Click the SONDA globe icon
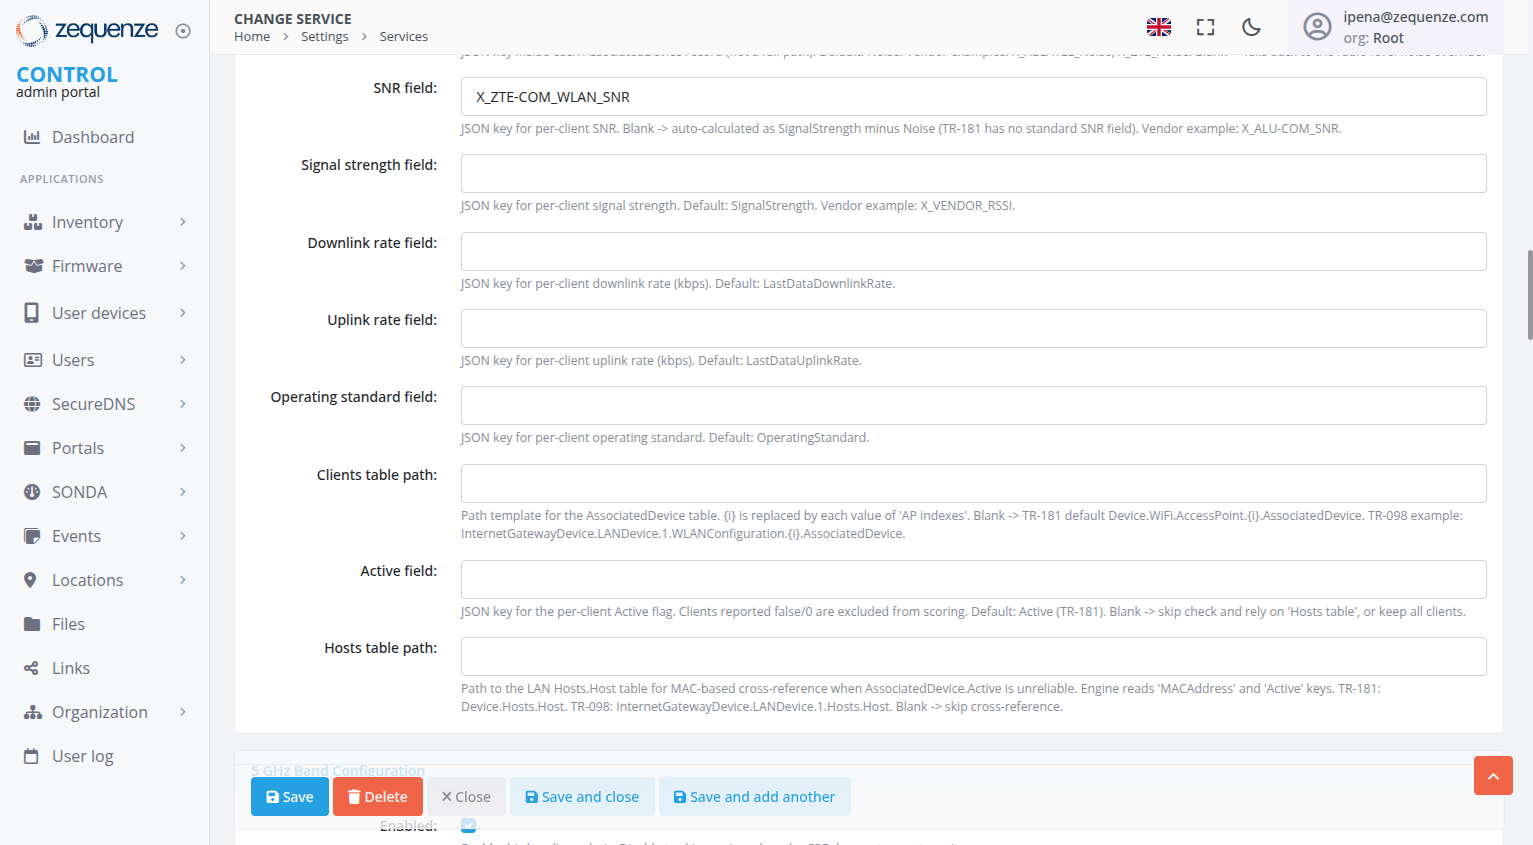The image size is (1533, 845). 33,491
